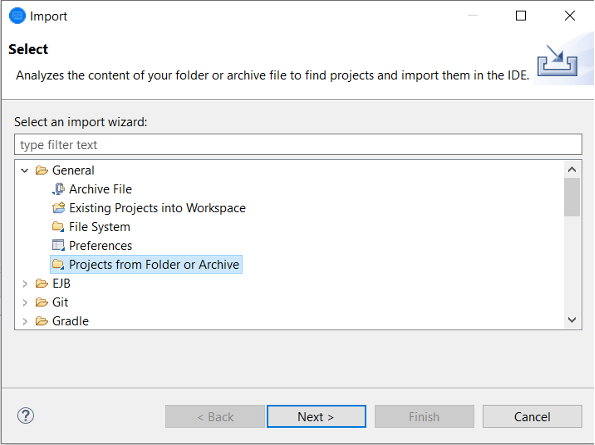The image size is (595, 445).
Task: Cancel the Import dialog
Action: pos(532,417)
